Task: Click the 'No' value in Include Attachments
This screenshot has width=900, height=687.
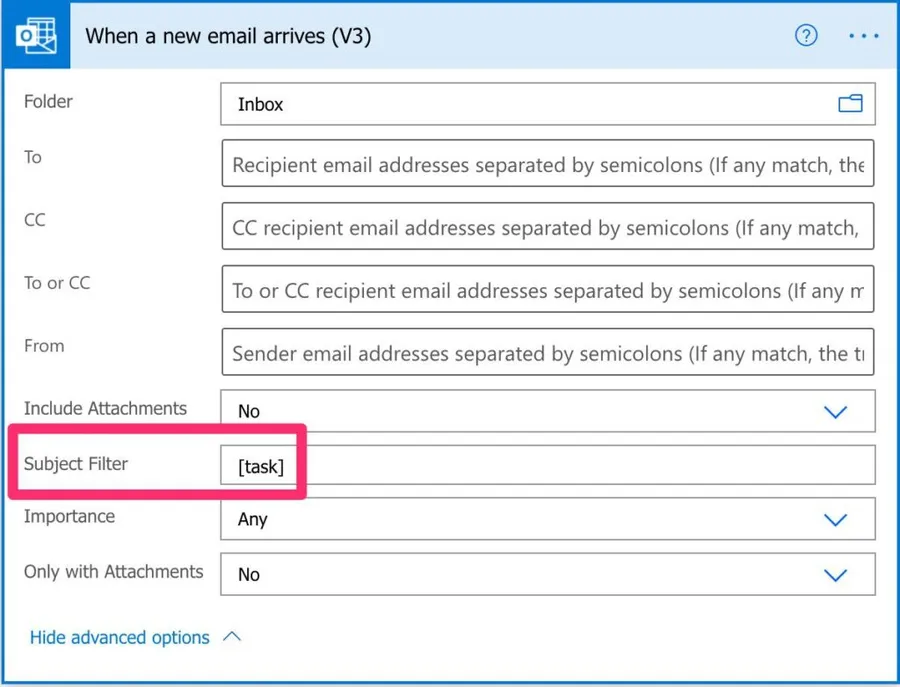Action: (249, 411)
